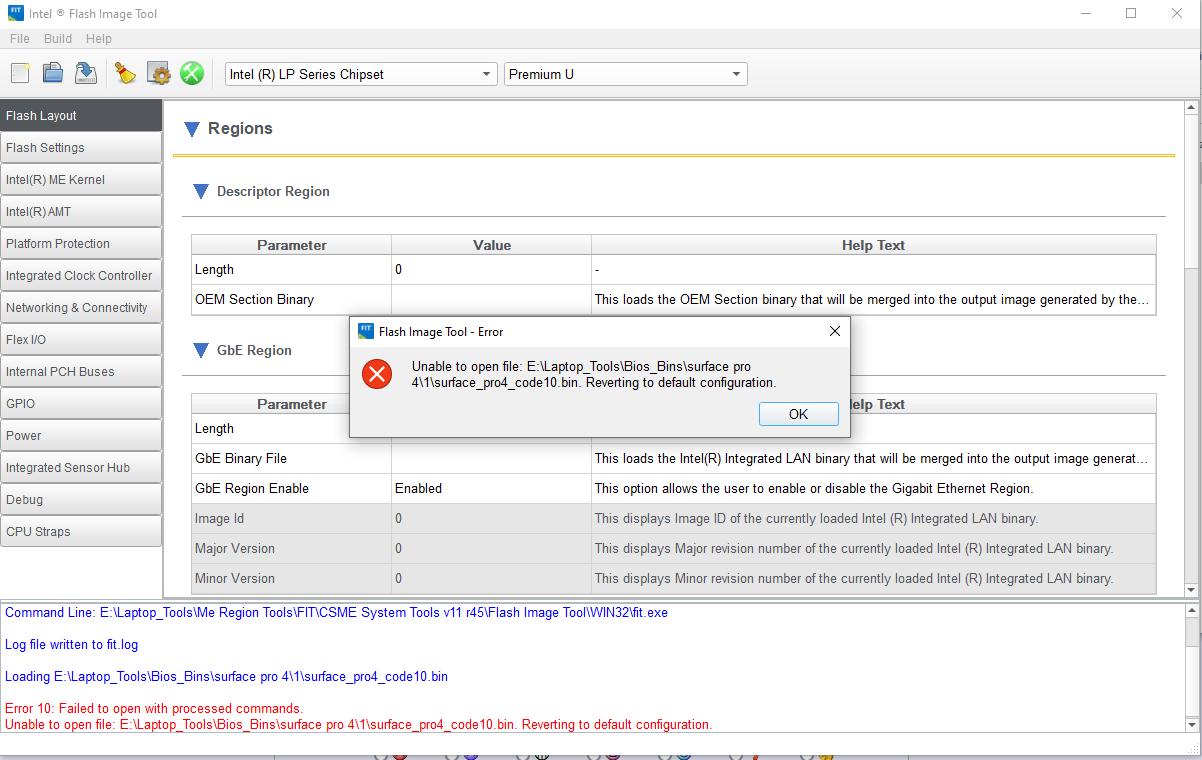
Task: Open the Premium U SKU dropdown
Action: point(625,74)
